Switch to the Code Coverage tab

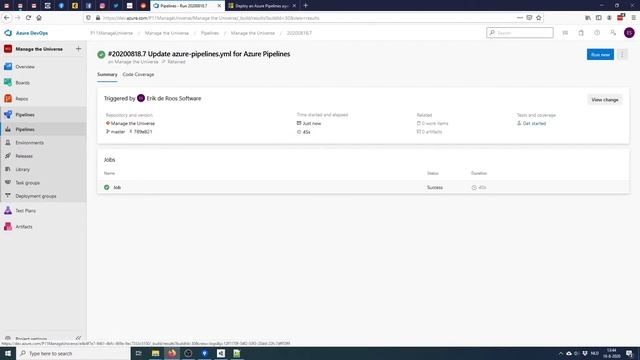click(x=138, y=75)
